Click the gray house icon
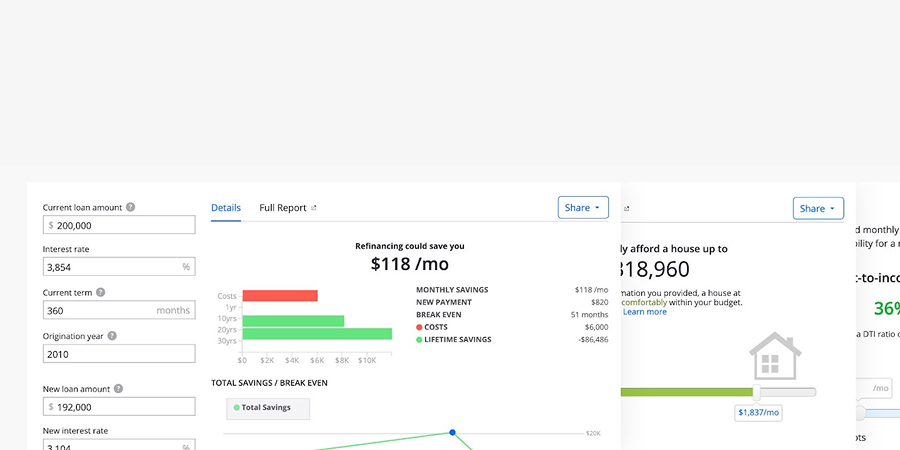Image resolution: width=900 pixels, height=450 pixels. click(775, 356)
